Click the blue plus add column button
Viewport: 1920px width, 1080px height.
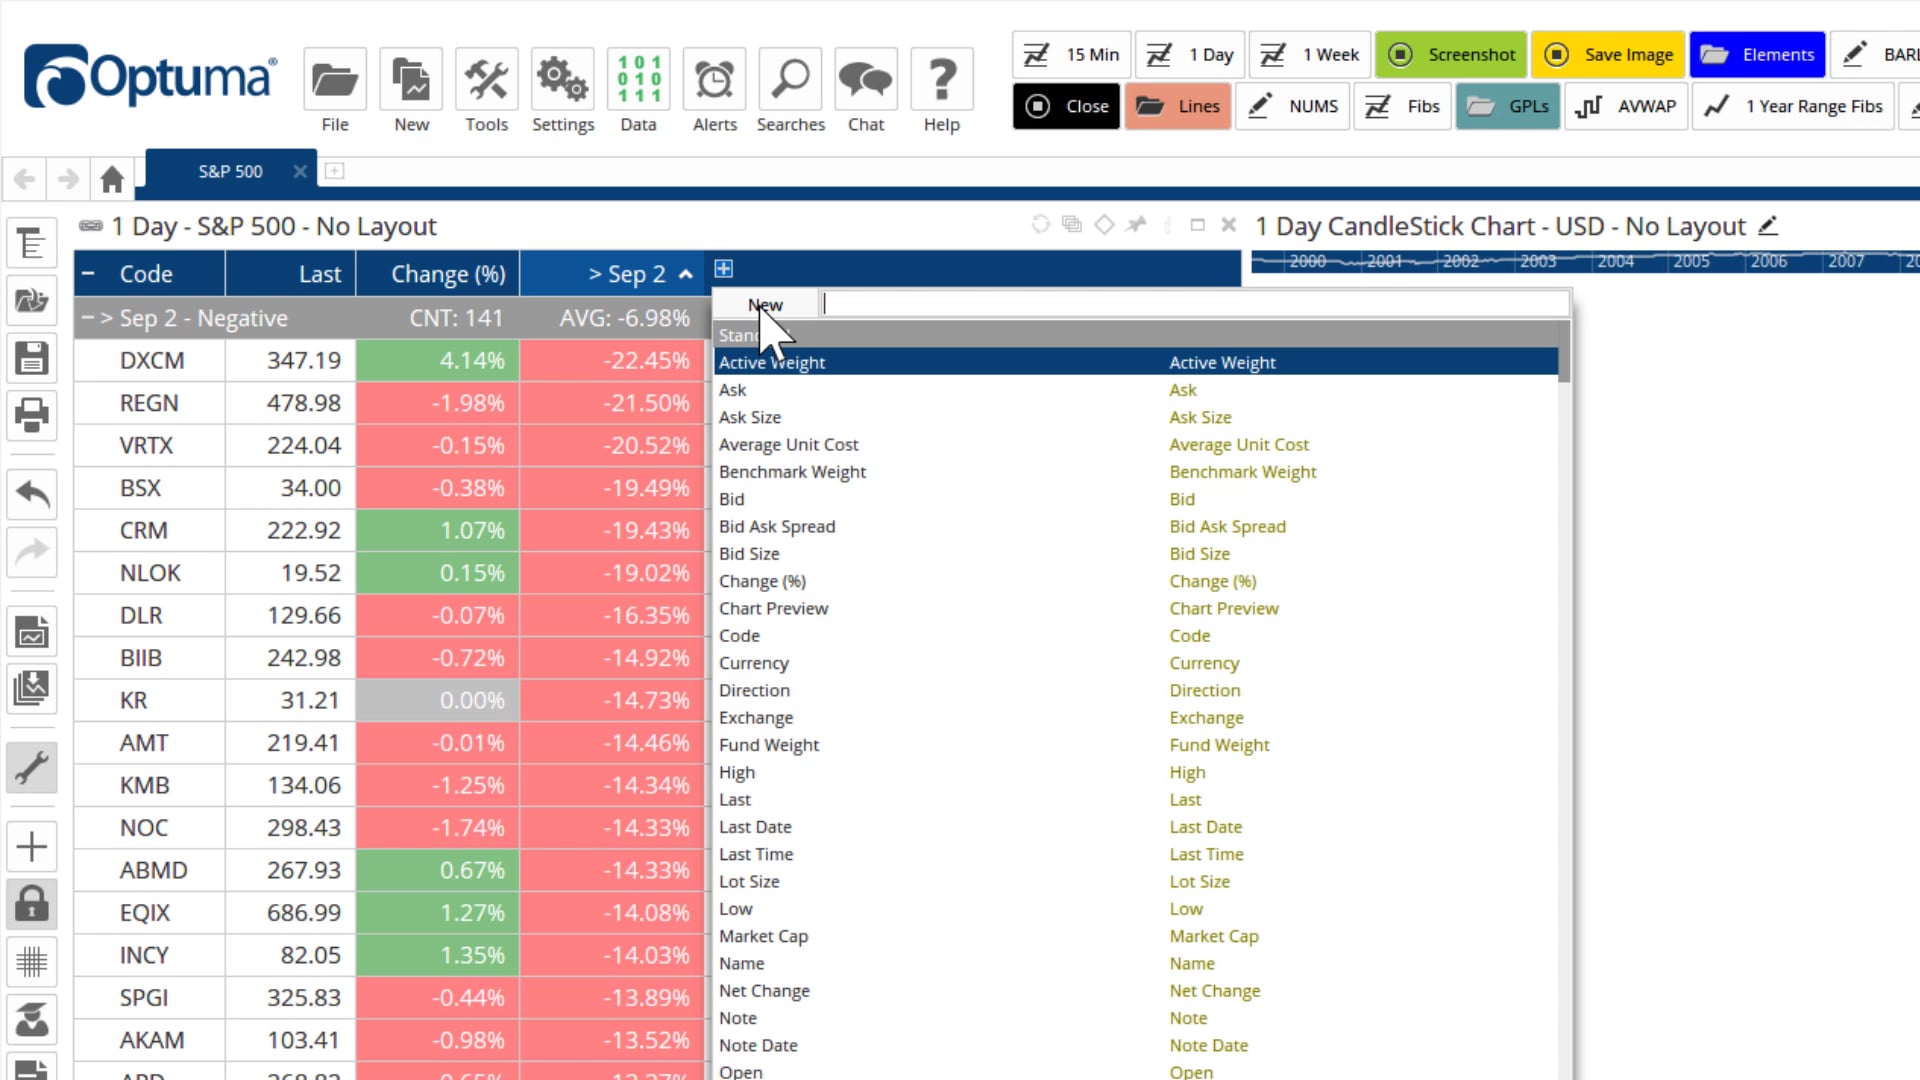tap(724, 268)
